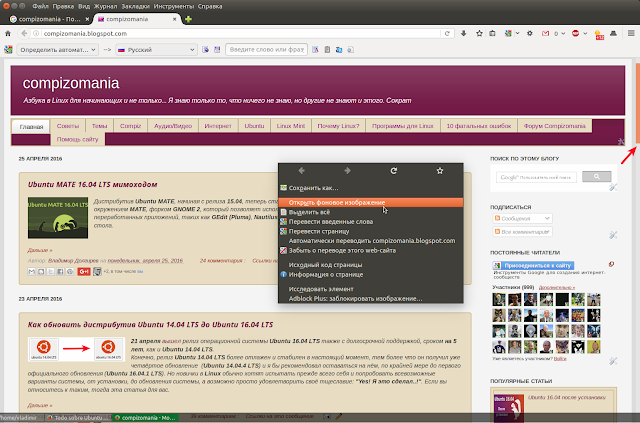Share first post to Pinterest icon
The width and height of the screenshot is (640, 423).
coord(70,272)
